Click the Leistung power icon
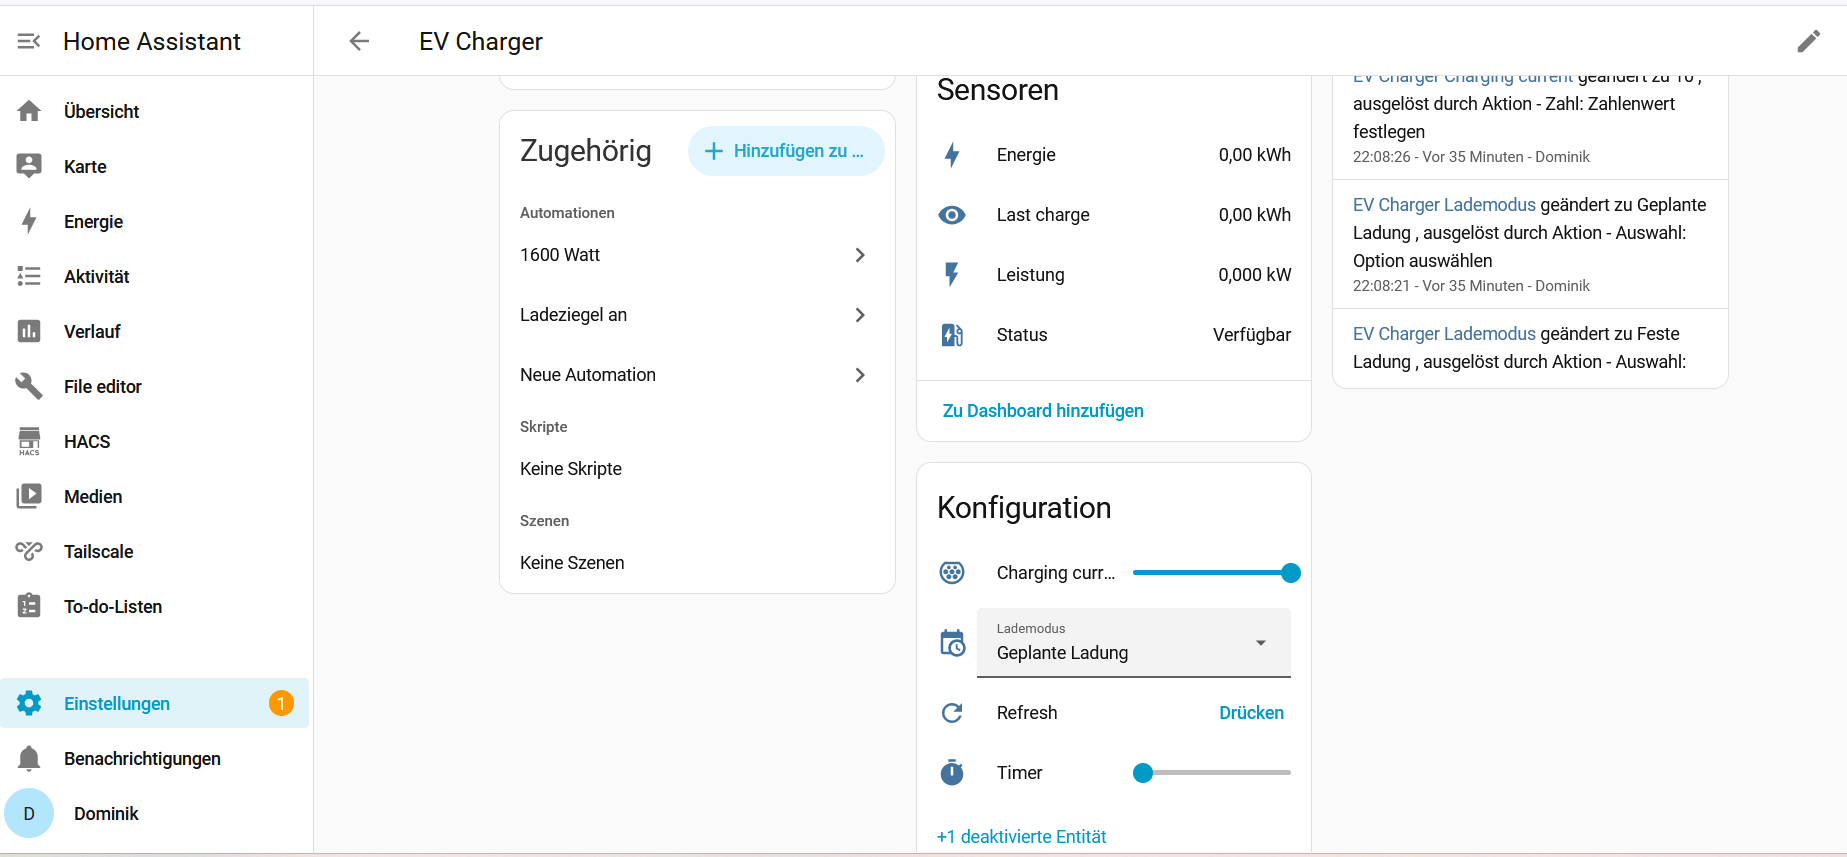The width and height of the screenshot is (1847, 857). point(952,275)
